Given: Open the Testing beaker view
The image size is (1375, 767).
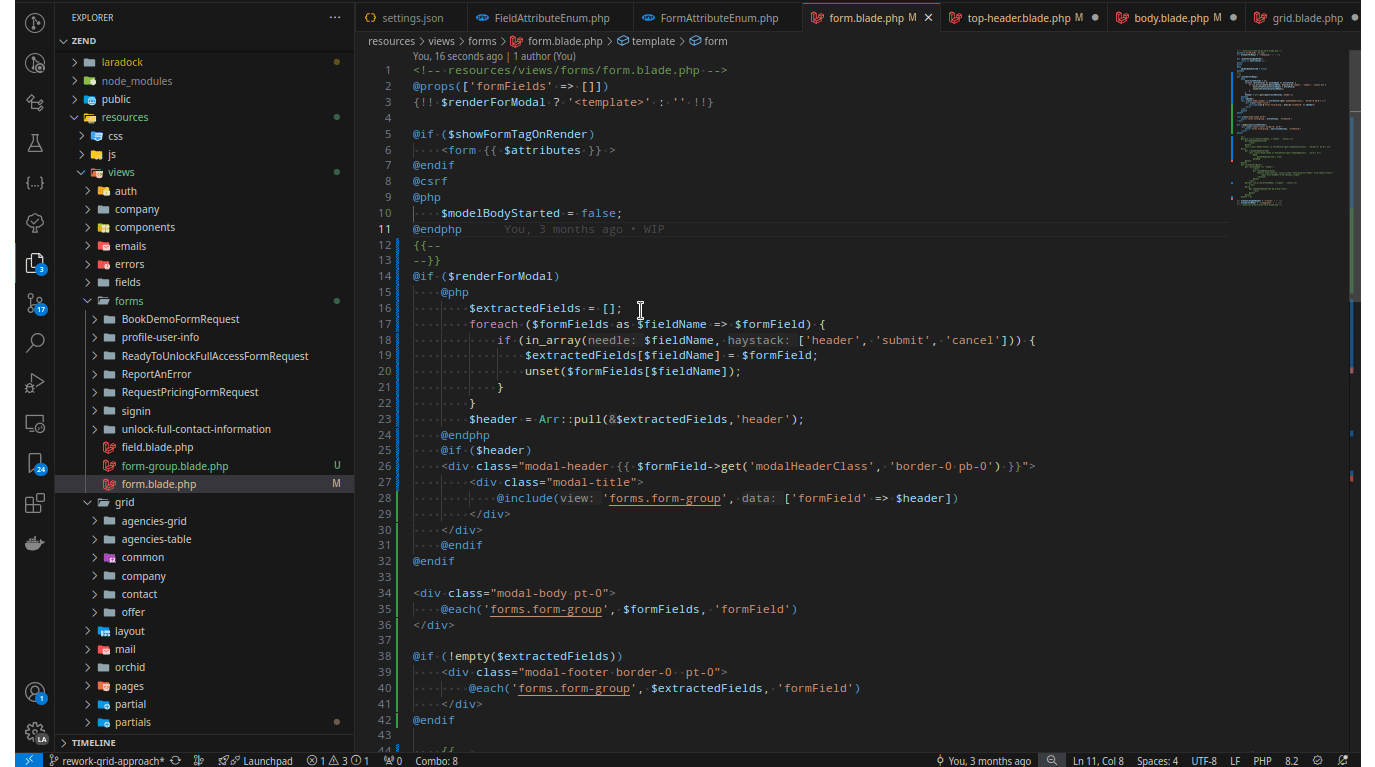Looking at the screenshot, I should point(35,143).
